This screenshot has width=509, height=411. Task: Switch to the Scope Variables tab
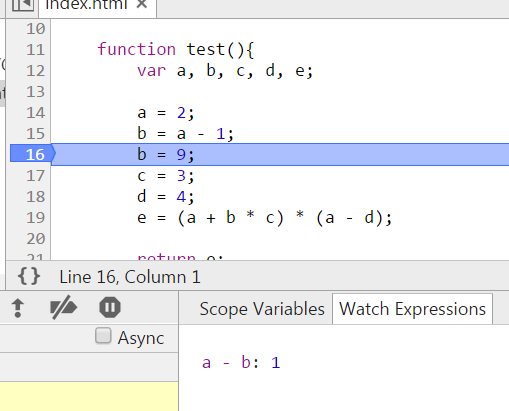click(262, 309)
